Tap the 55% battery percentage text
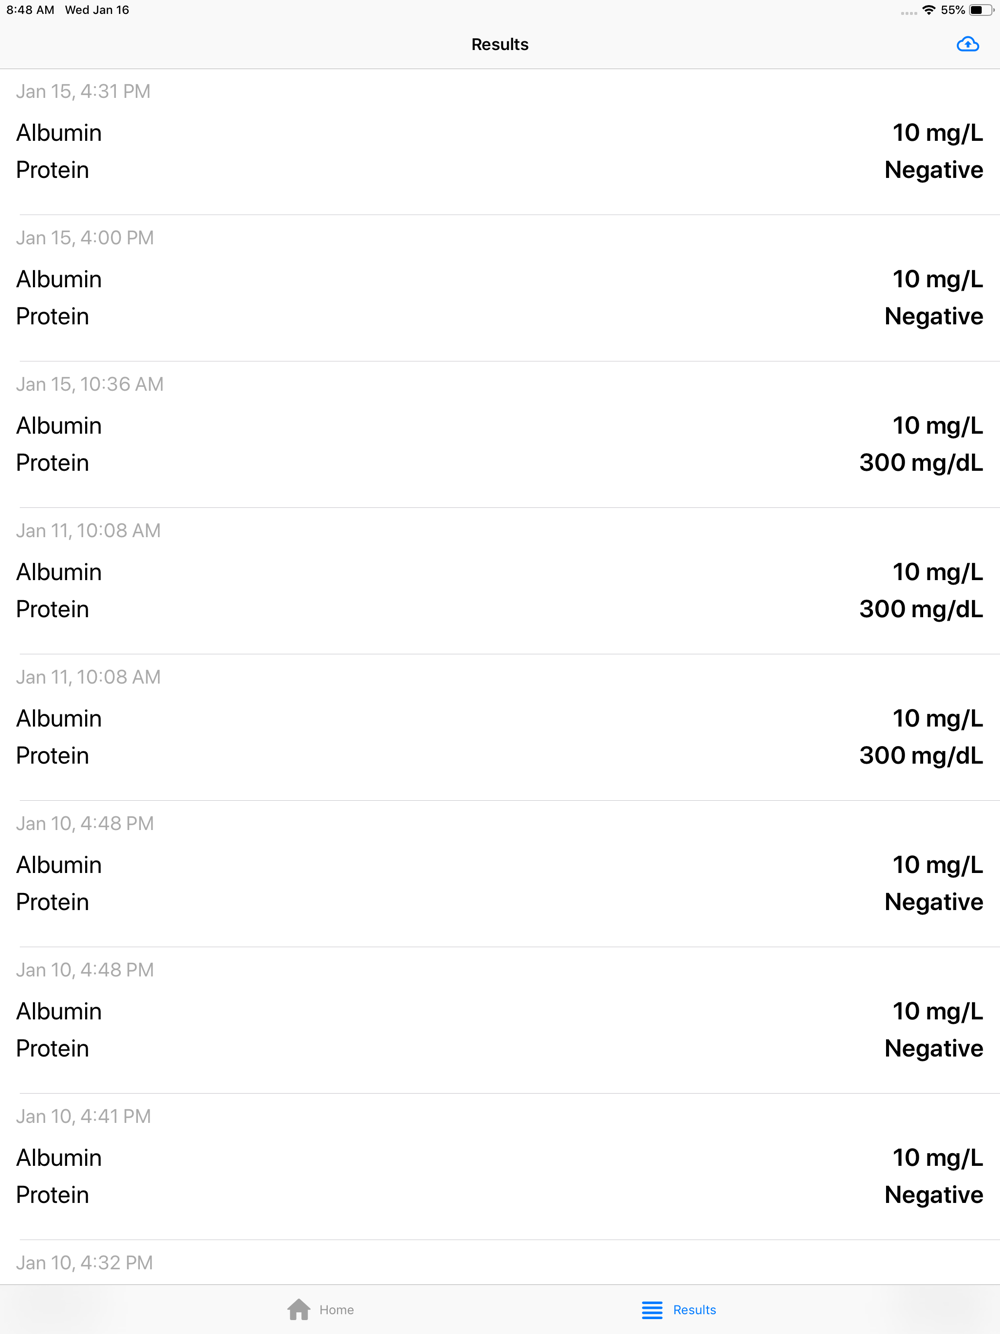The image size is (1000, 1334). [952, 10]
